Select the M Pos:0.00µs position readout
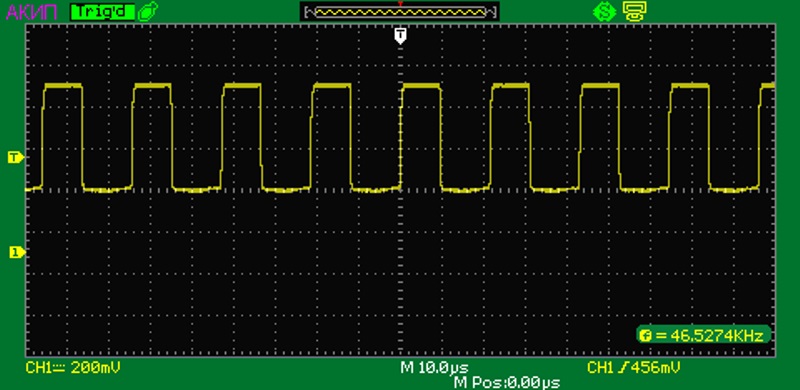800x390 pixels. pyautogui.click(x=507, y=382)
